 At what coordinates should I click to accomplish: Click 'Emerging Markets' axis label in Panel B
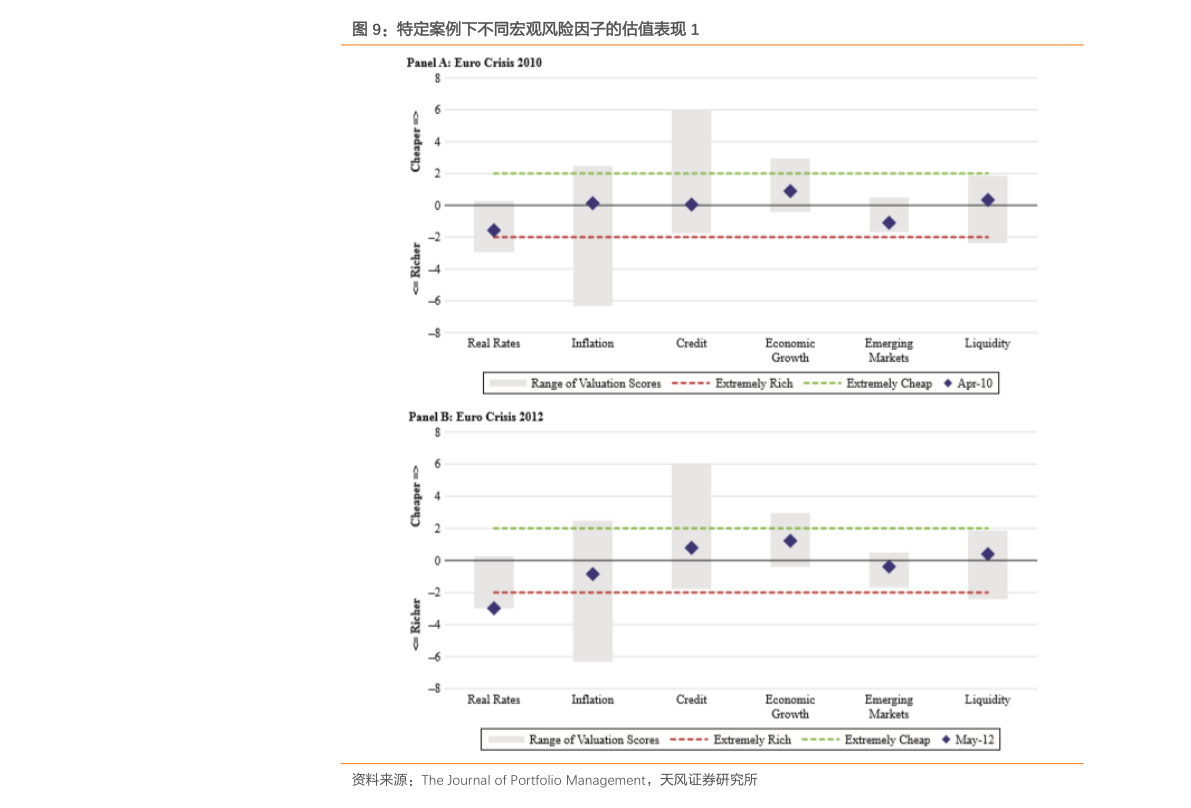(889, 706)
